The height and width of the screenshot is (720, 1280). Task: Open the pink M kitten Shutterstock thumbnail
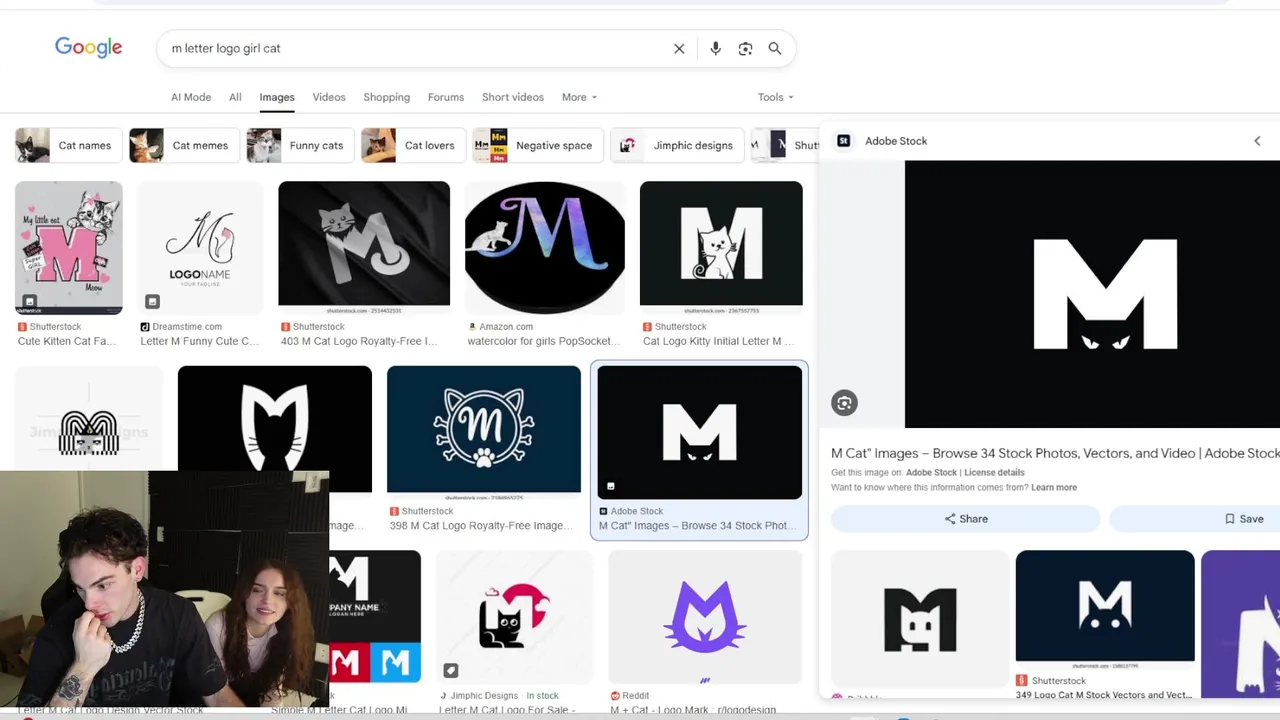click(69, 247)
